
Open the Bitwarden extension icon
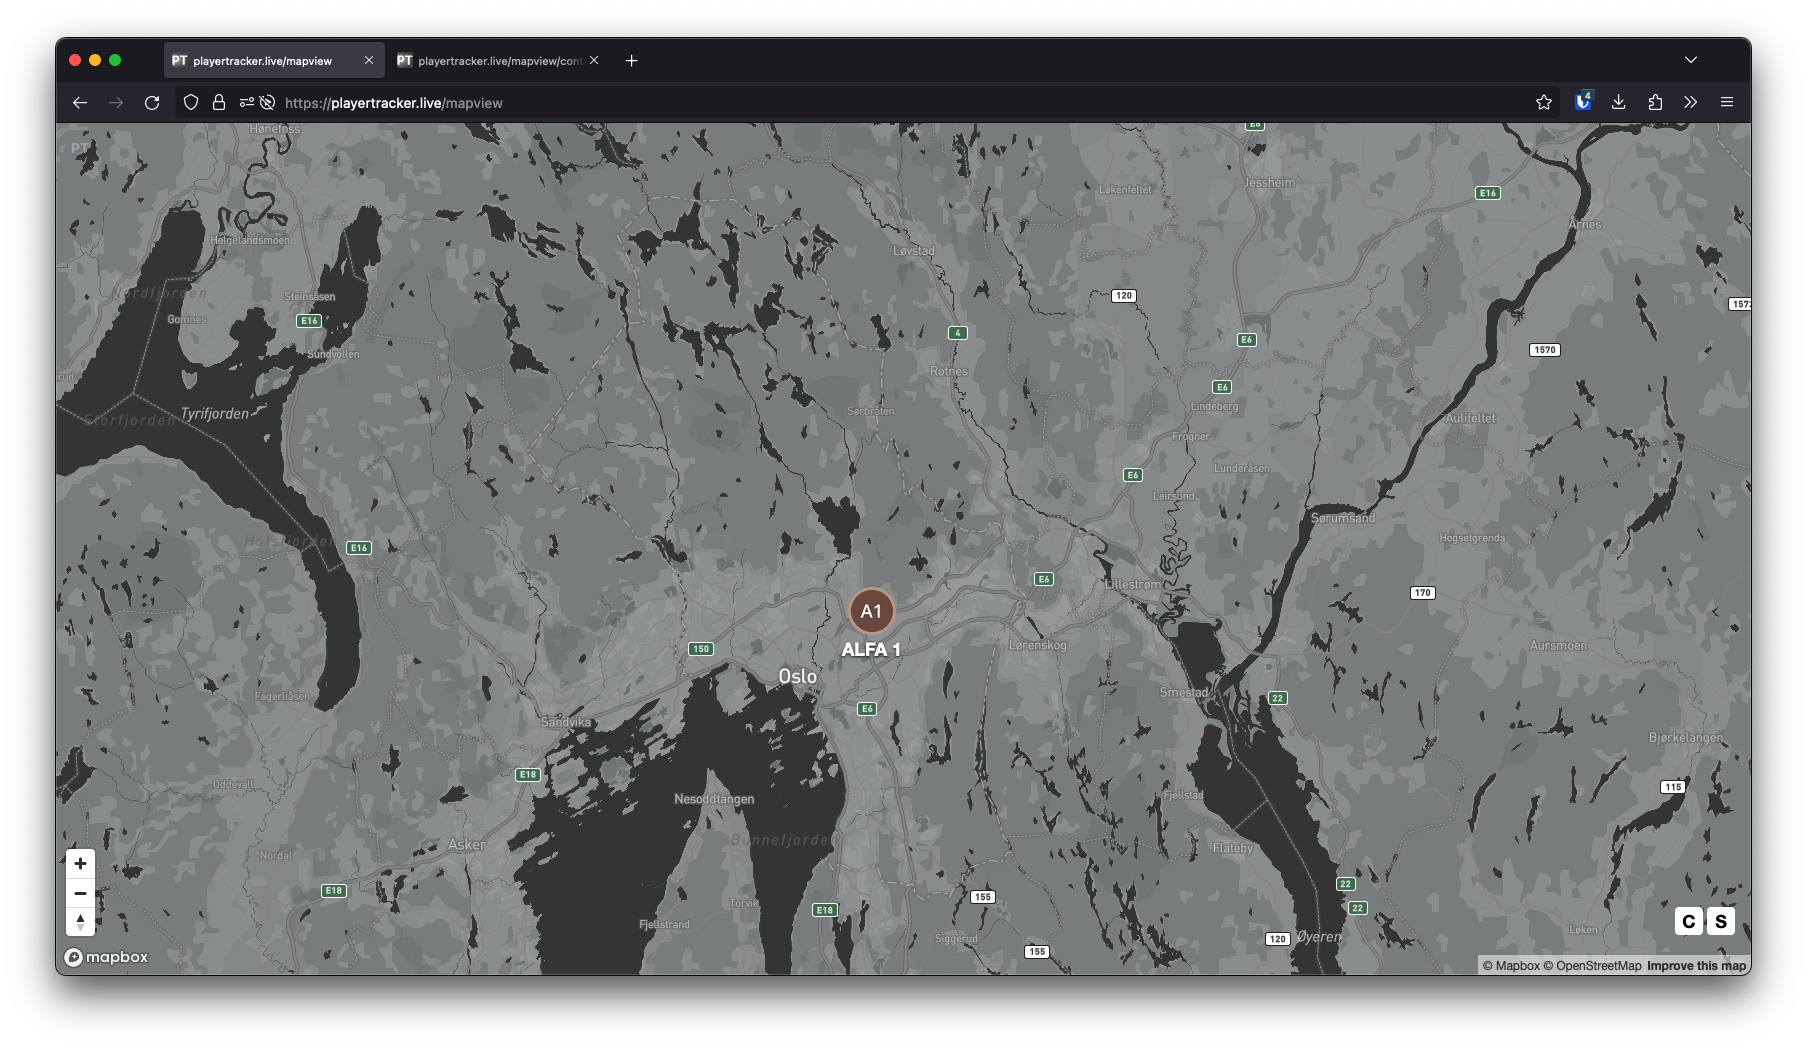click(1583, 102)
